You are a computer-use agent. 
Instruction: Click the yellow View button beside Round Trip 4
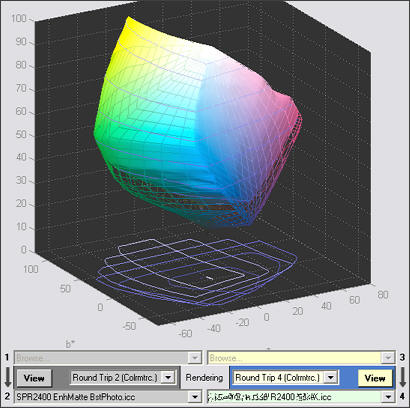(x=375, y=378)
